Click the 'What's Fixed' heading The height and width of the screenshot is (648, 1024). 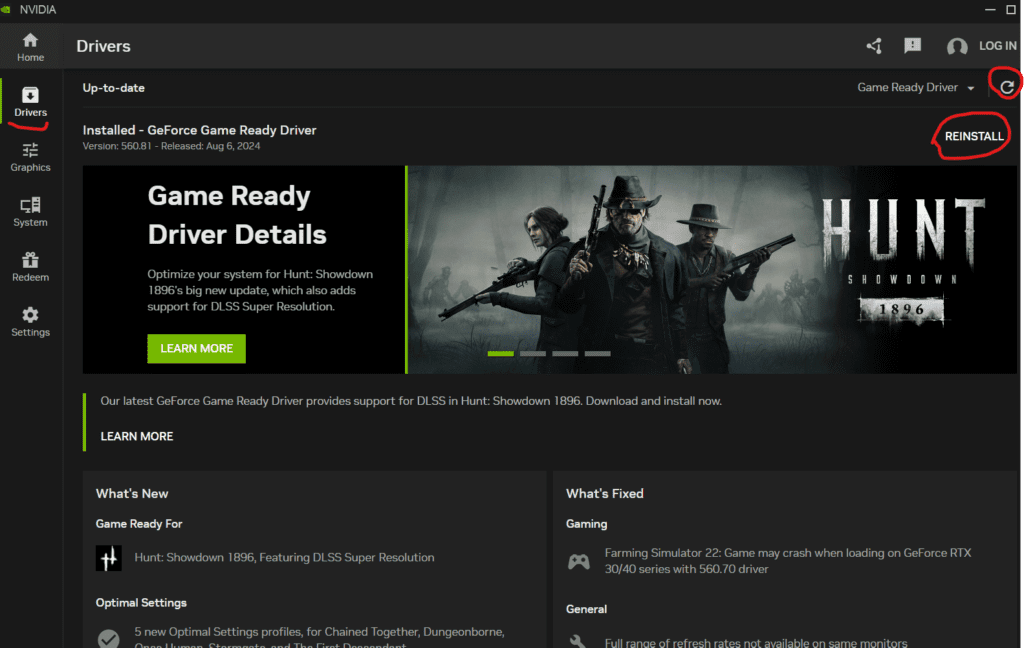(605, 494)
